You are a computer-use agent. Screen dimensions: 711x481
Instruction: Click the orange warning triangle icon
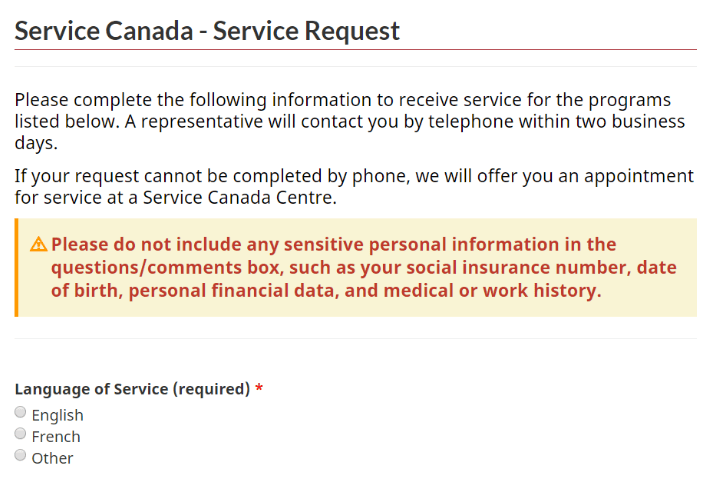39,245
